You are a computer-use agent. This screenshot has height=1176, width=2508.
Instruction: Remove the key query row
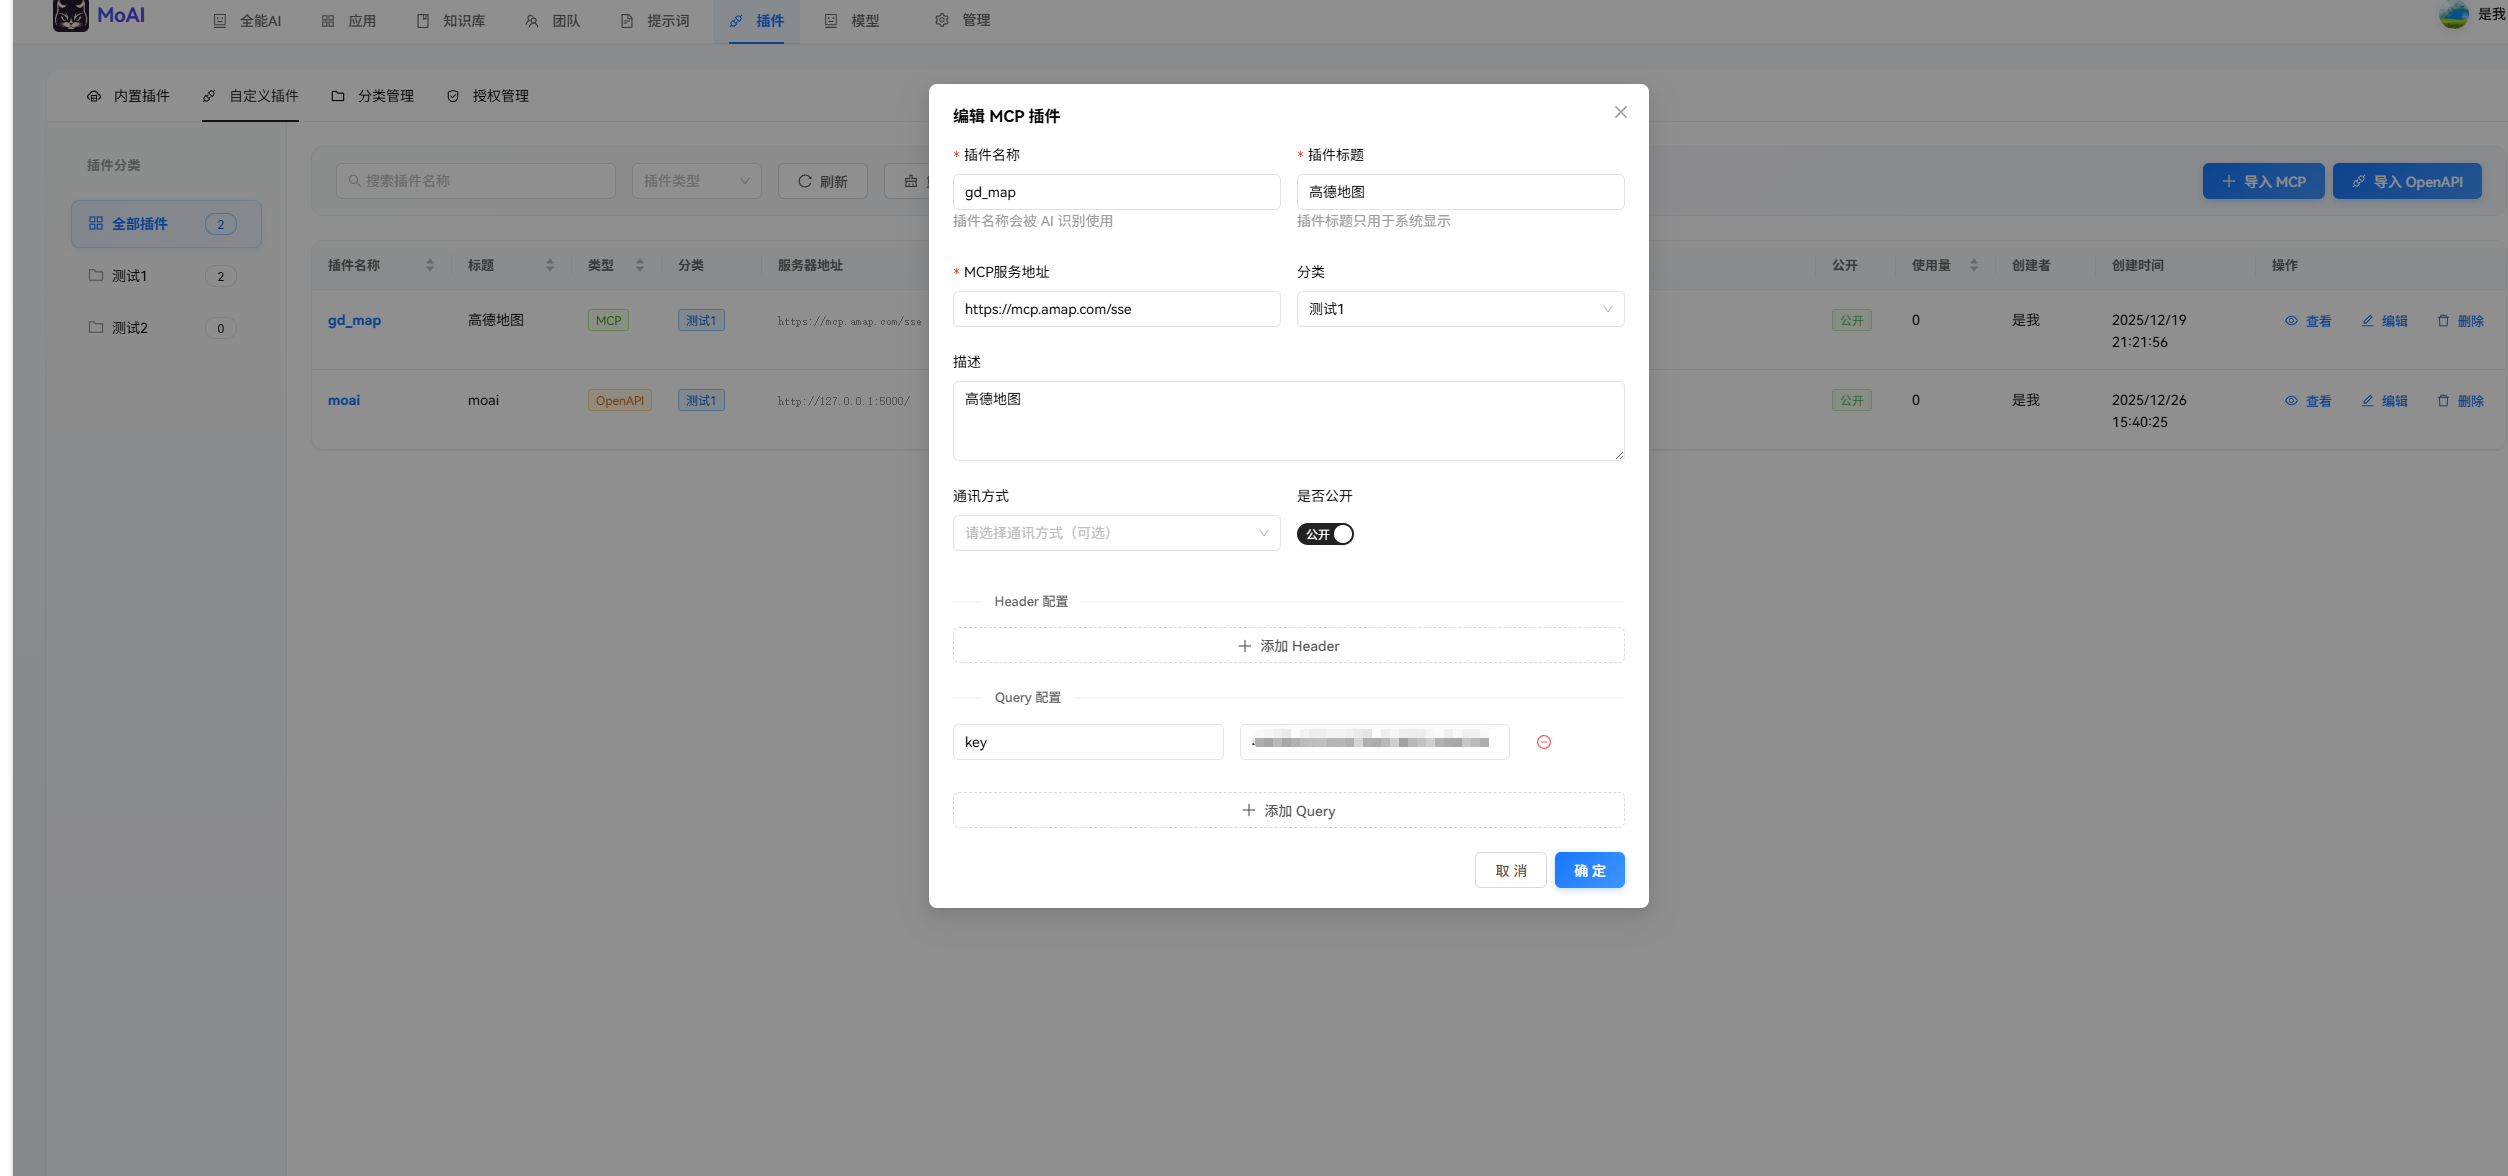tap(1543, 742)
